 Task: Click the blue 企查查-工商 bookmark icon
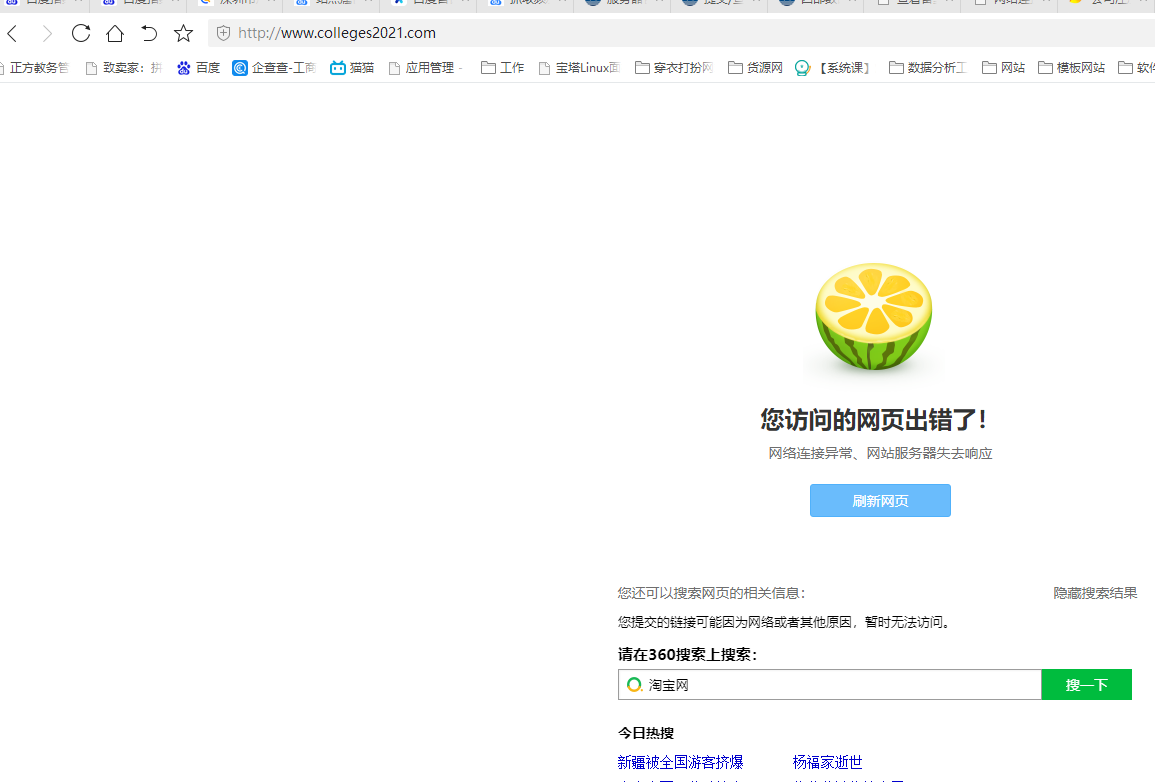(x=239, y=68)
